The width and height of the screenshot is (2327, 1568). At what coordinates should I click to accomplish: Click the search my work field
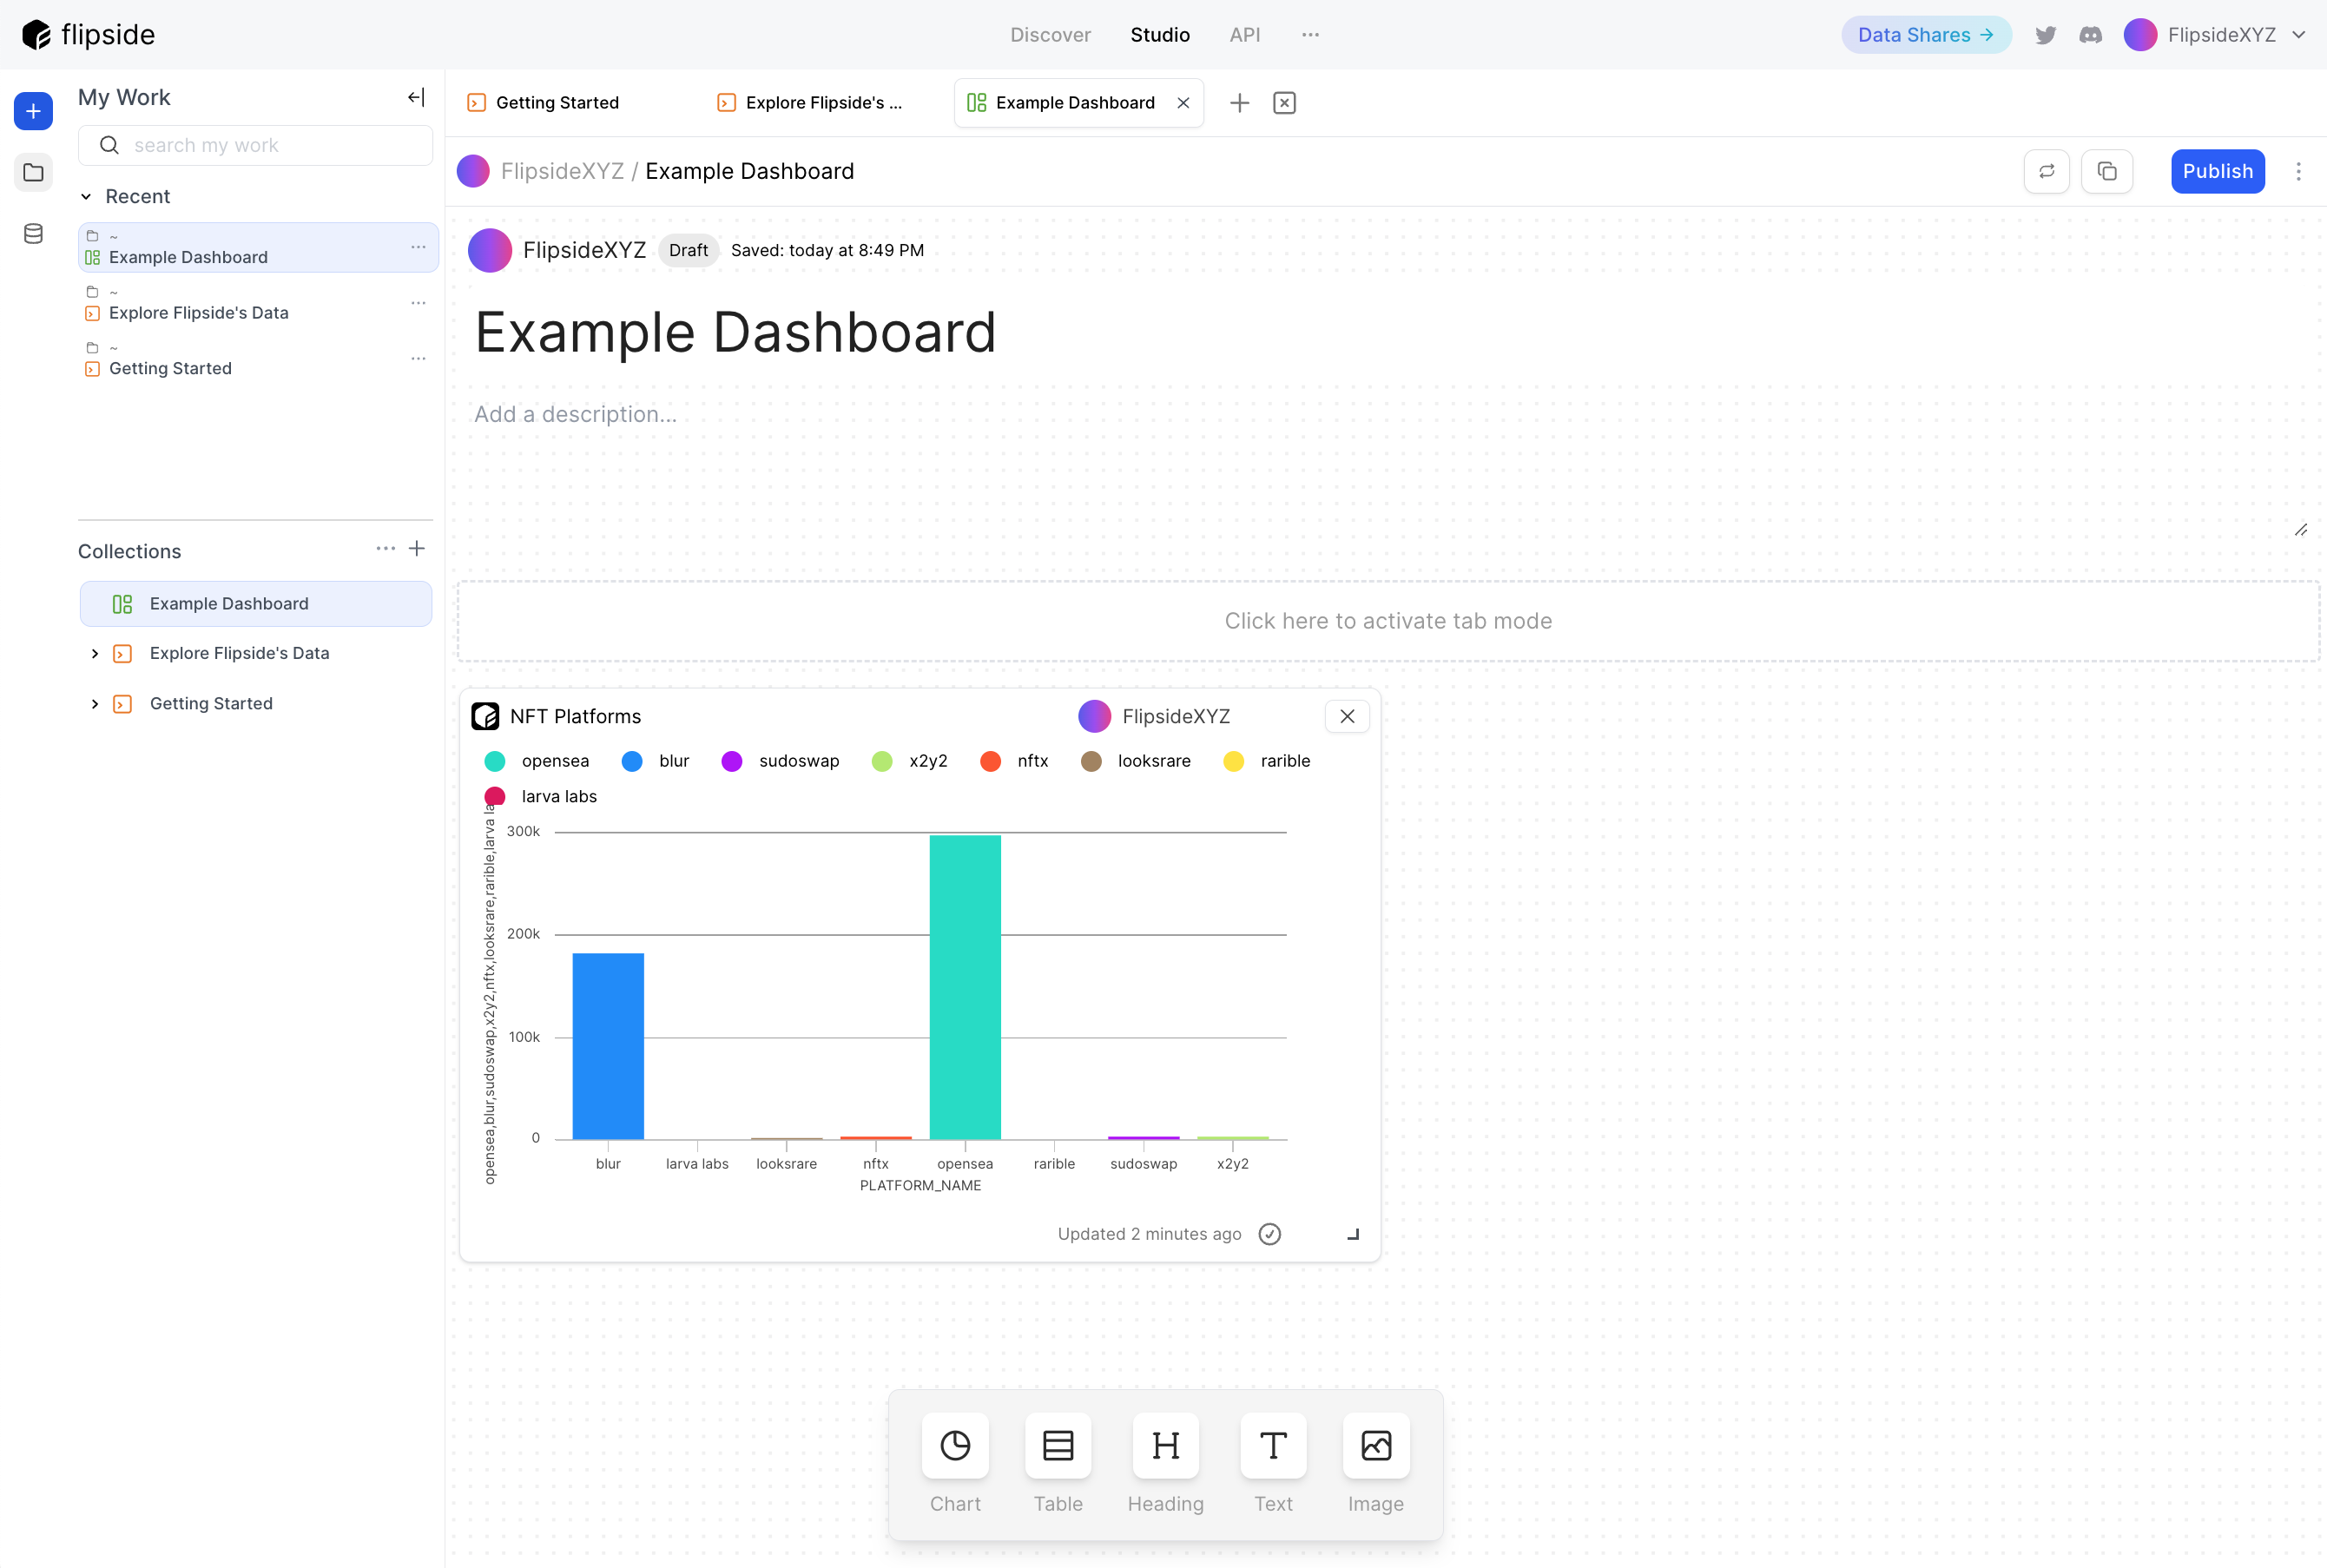256,146
